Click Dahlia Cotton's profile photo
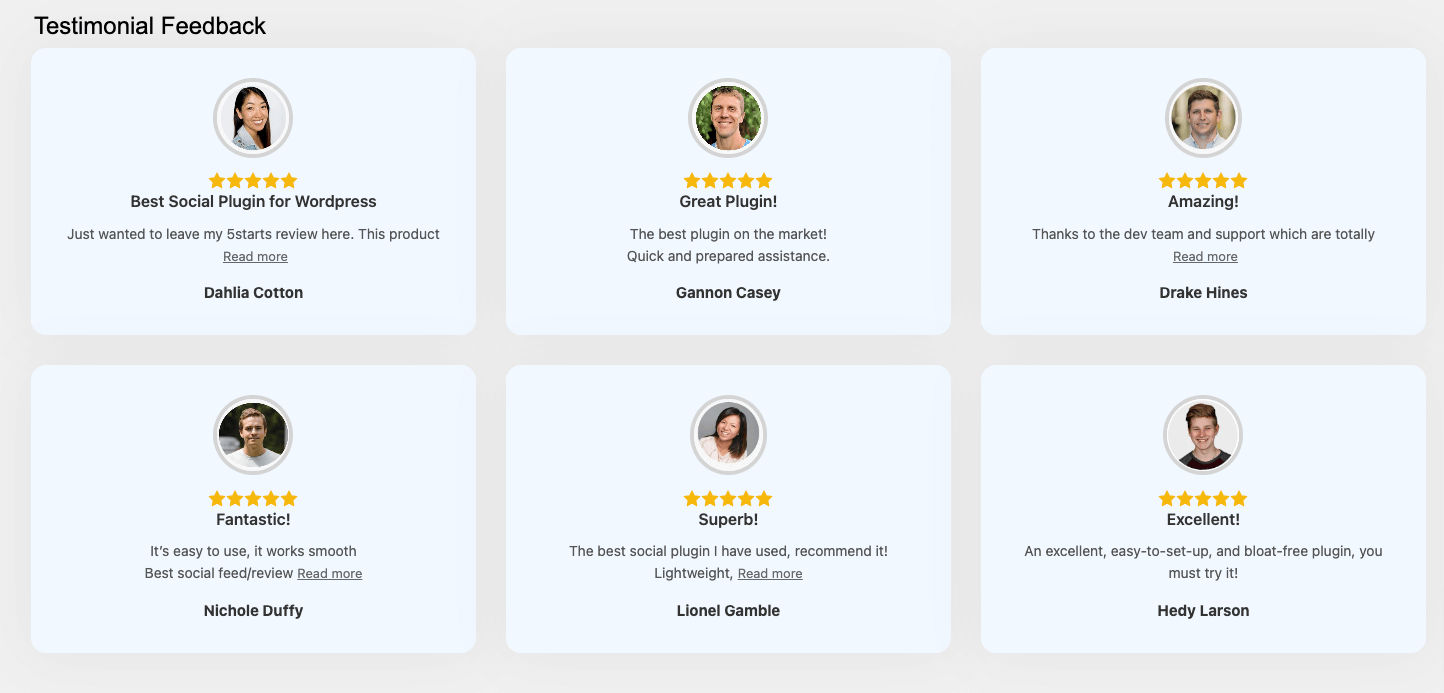This screenshot has width=1444, height=693. [x=253, y=117]
